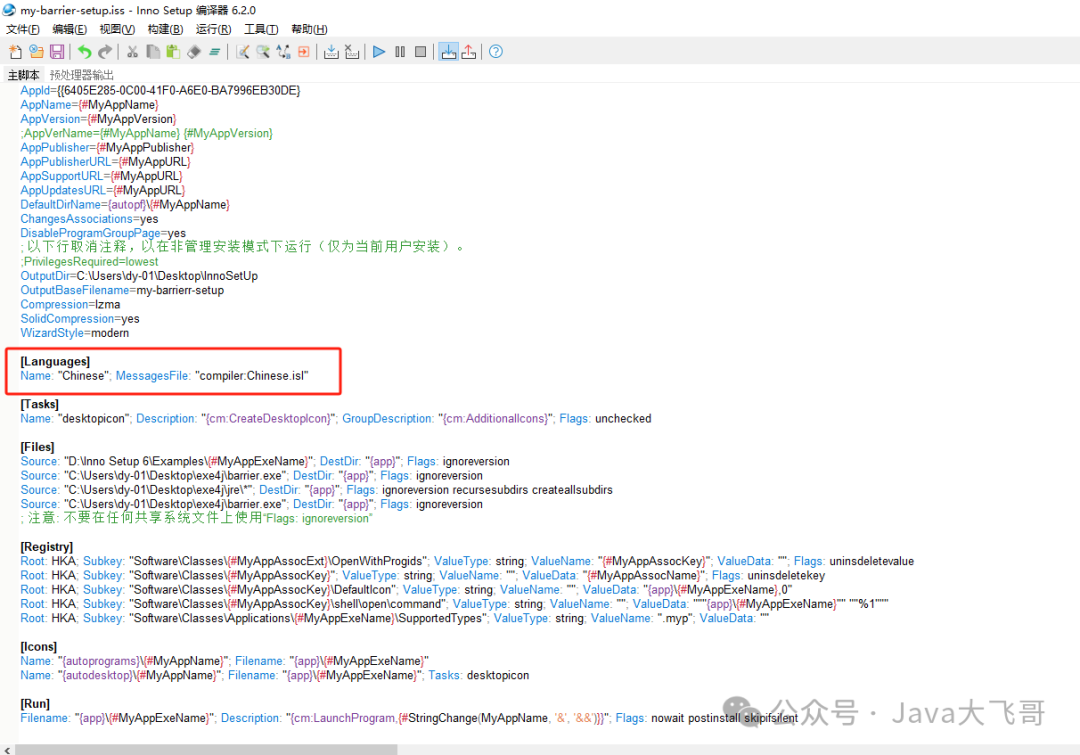This screenshot has width=1080, height=755.
Task: Open the 视图(V) menu
Action: [117, 29]
